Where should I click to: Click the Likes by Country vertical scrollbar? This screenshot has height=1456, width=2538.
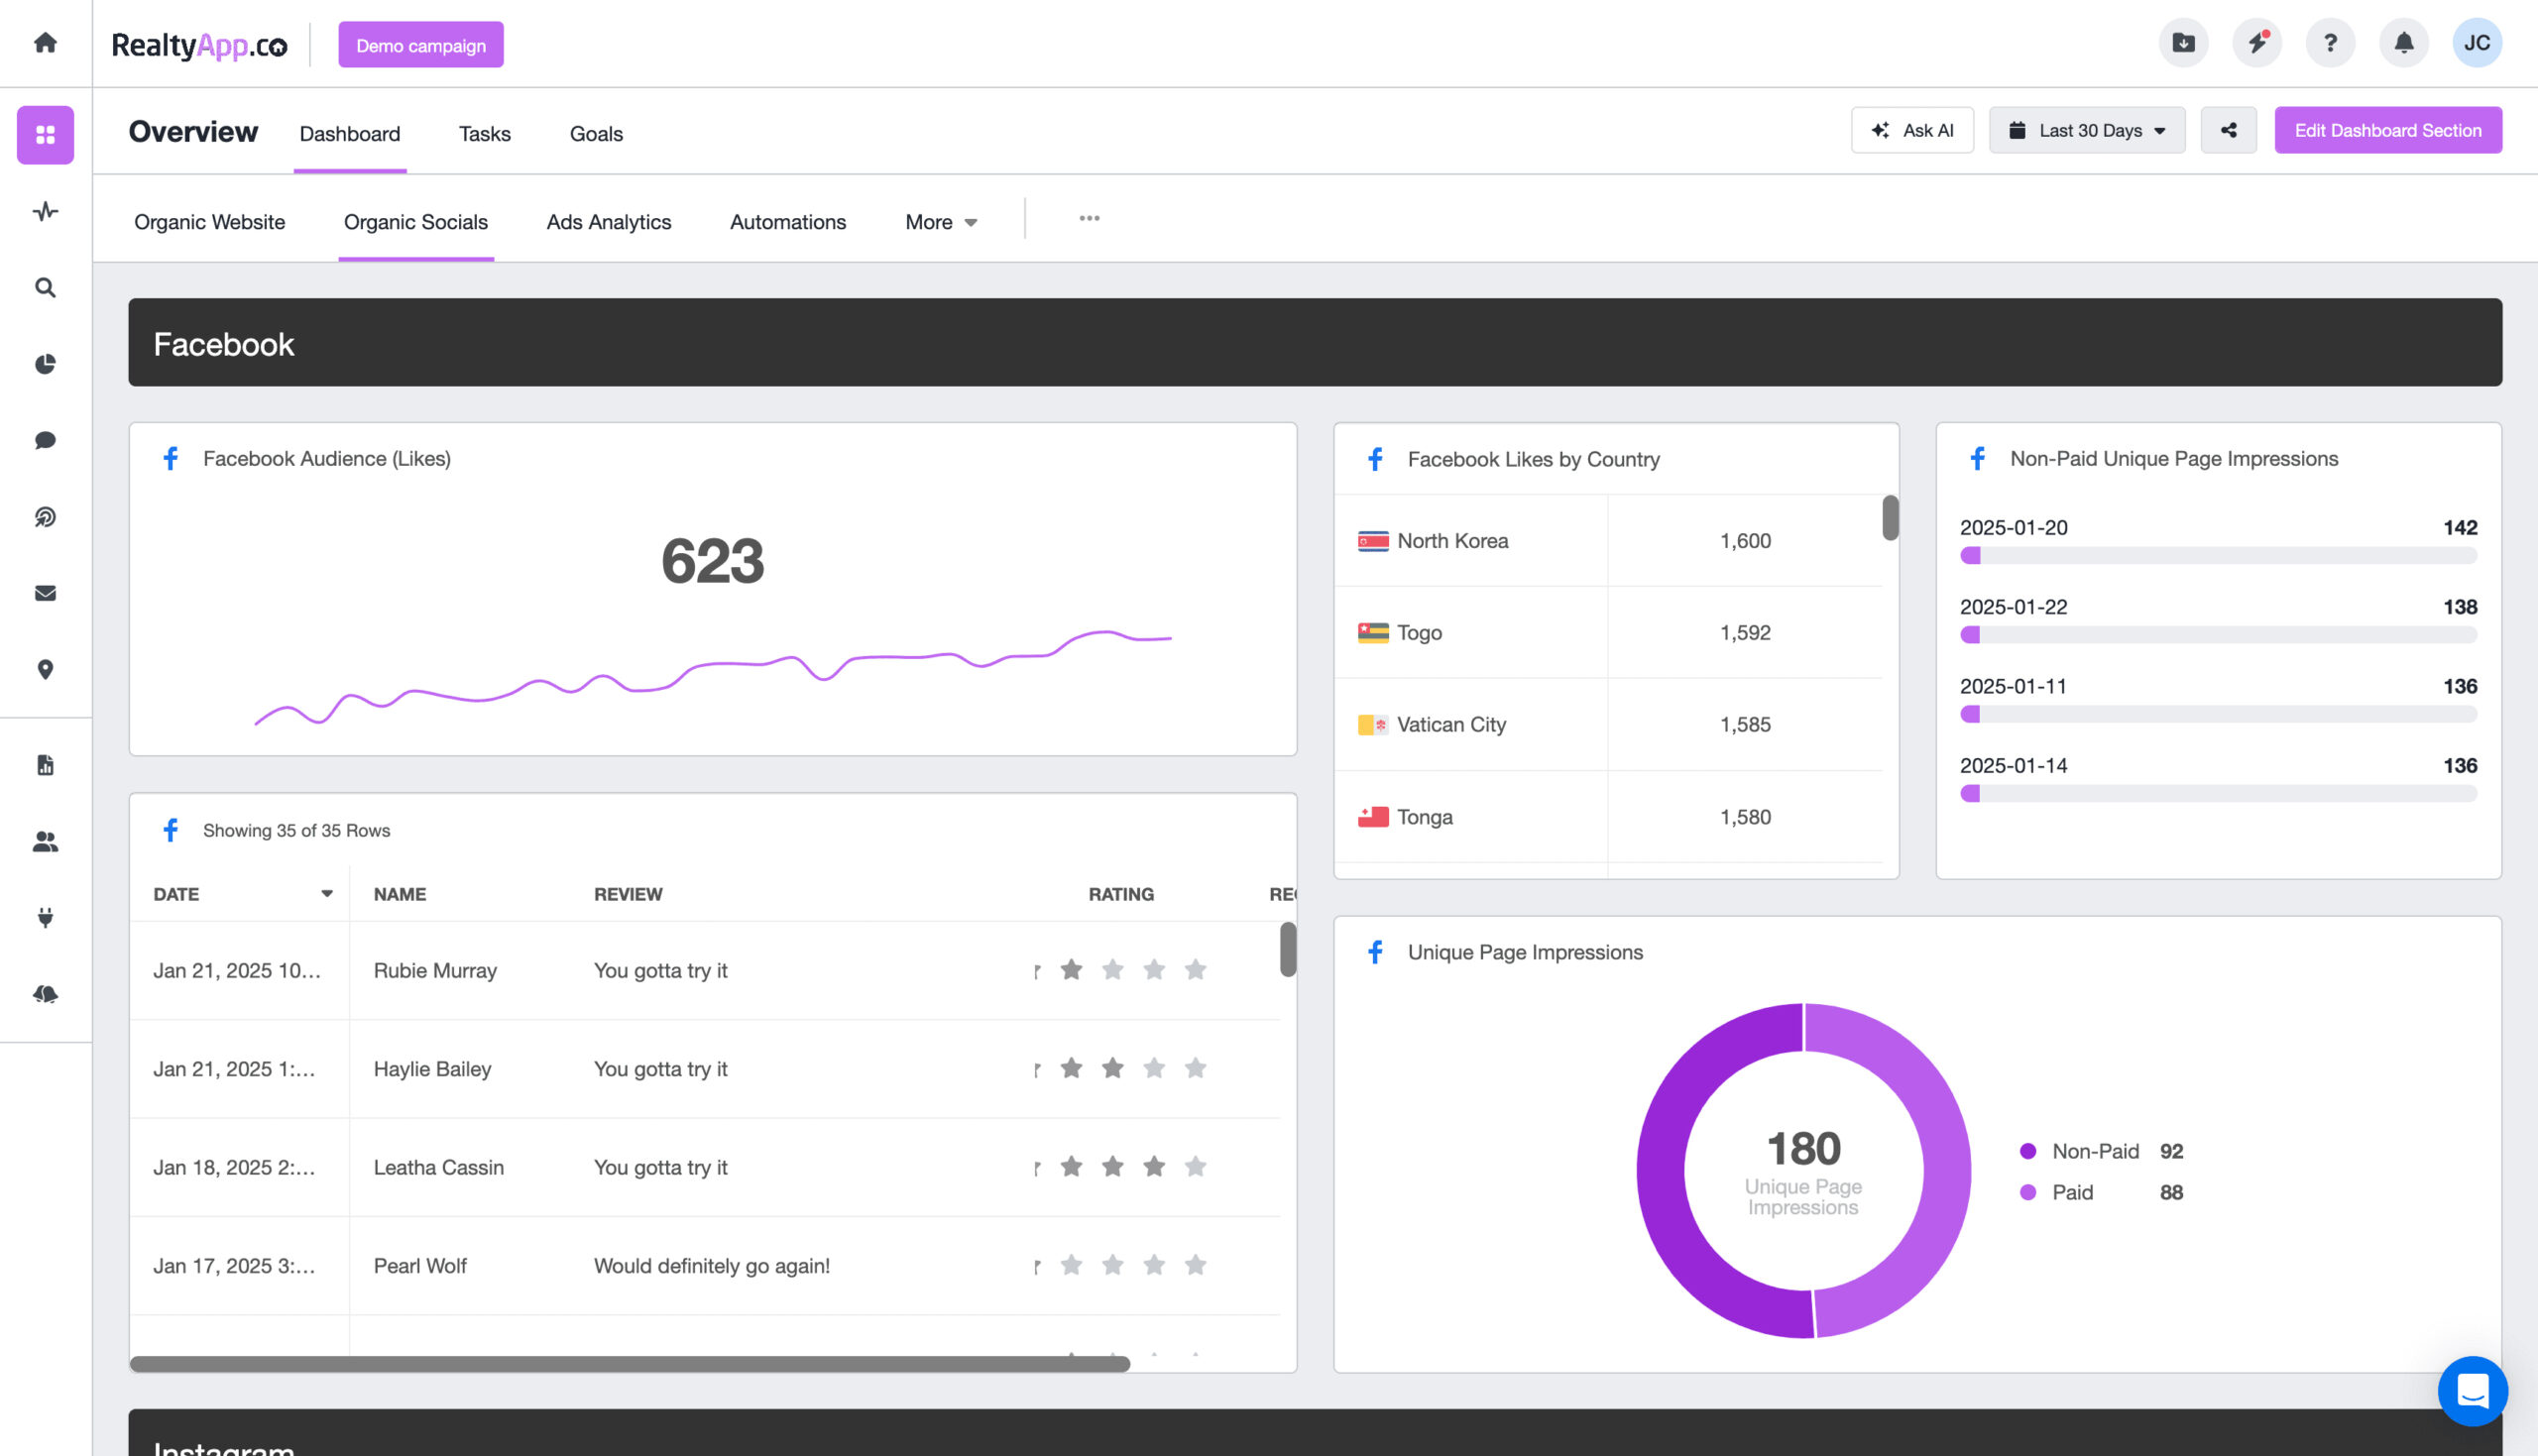pyautogui.click(x=1889, y=518)
